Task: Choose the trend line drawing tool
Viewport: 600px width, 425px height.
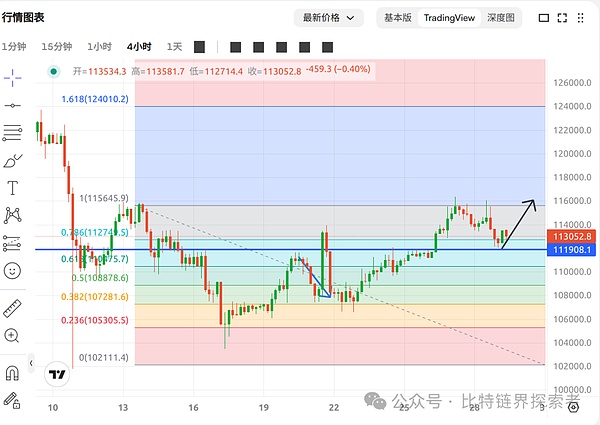Action: (13, 105)
